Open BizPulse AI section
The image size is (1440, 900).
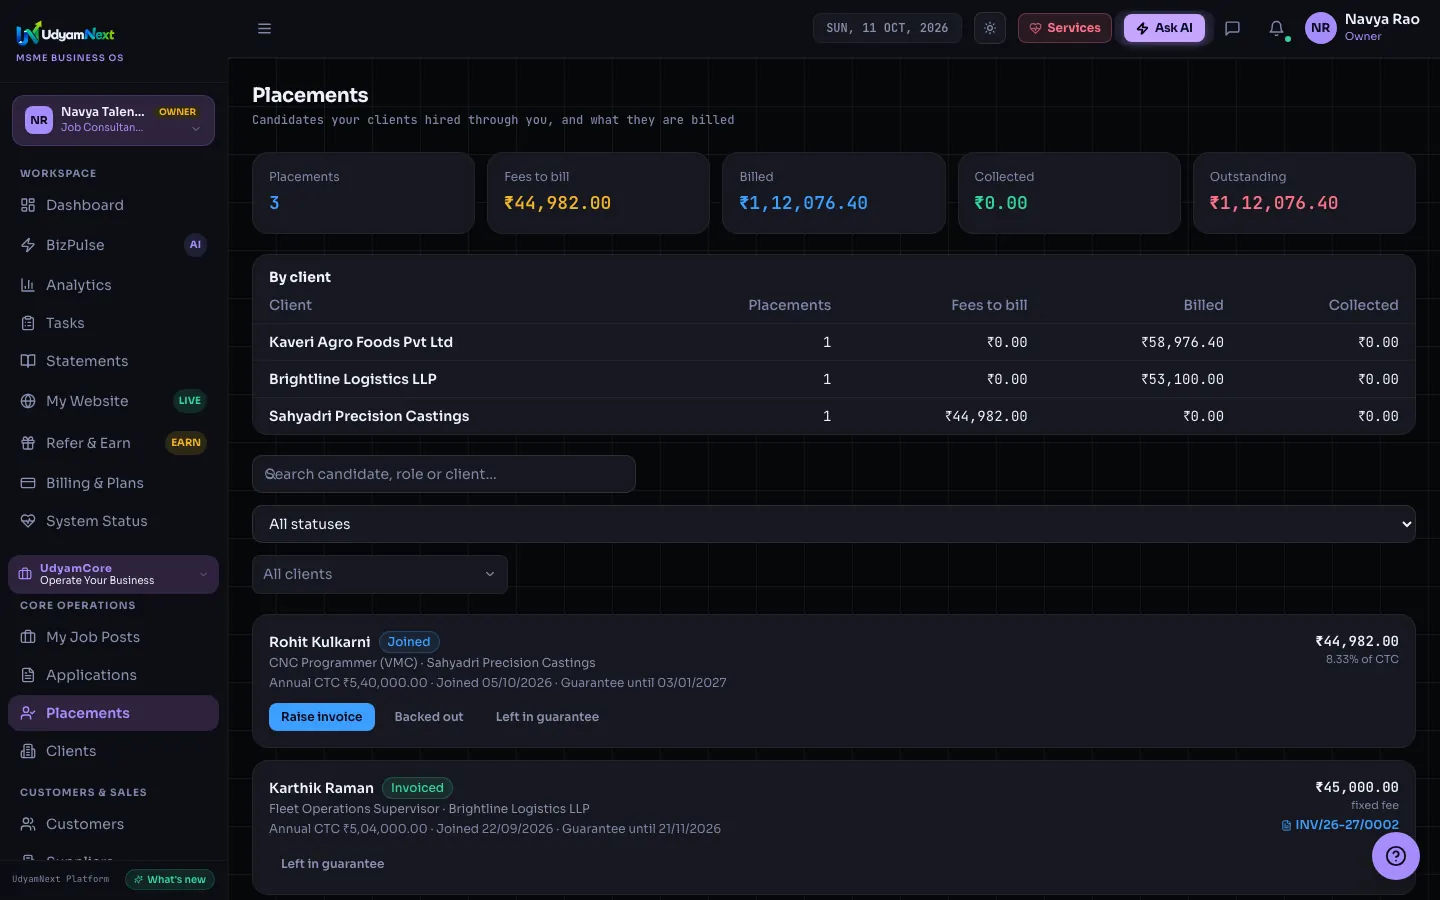113,245
